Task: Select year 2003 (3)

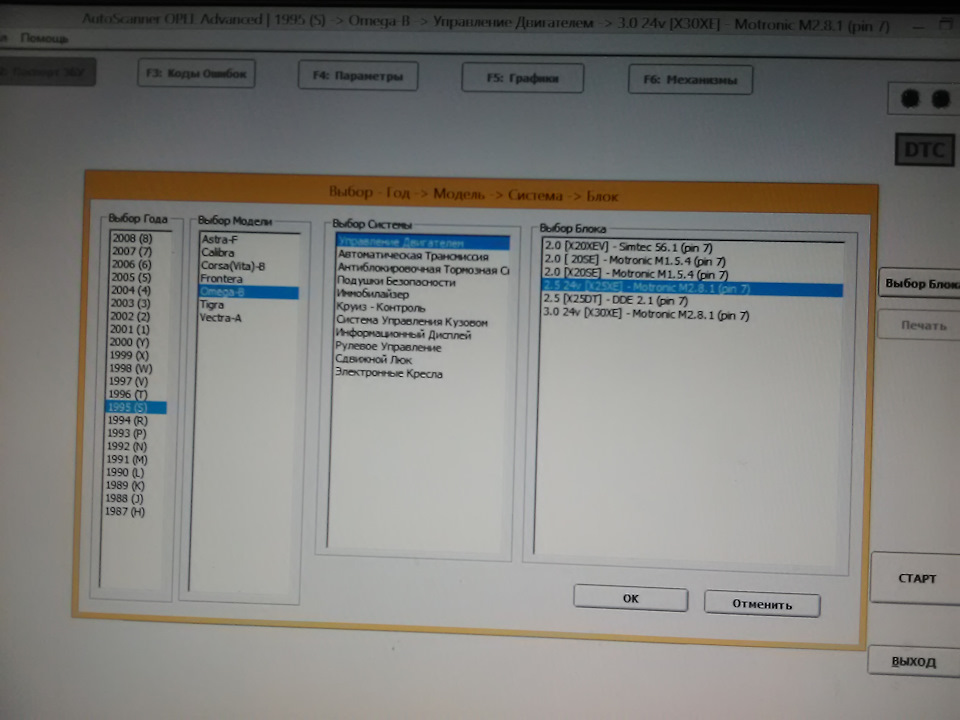Action: [130, 302]
